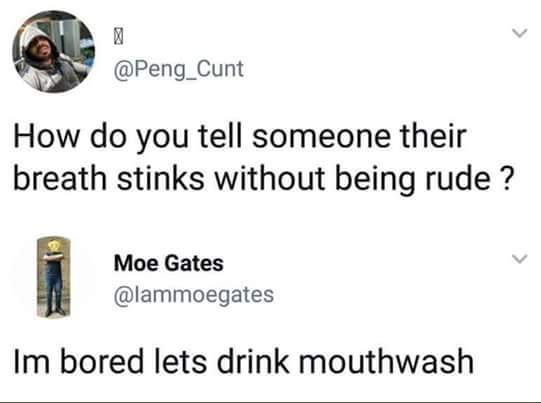View the top tweet author's avatar image
This screenshot has height=403, width=541.
[x=53, y=52]
